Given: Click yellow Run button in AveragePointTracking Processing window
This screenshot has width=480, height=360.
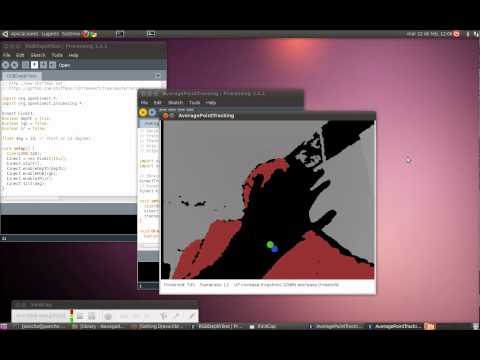Looking at the screenshot, I should coord(143,112).
